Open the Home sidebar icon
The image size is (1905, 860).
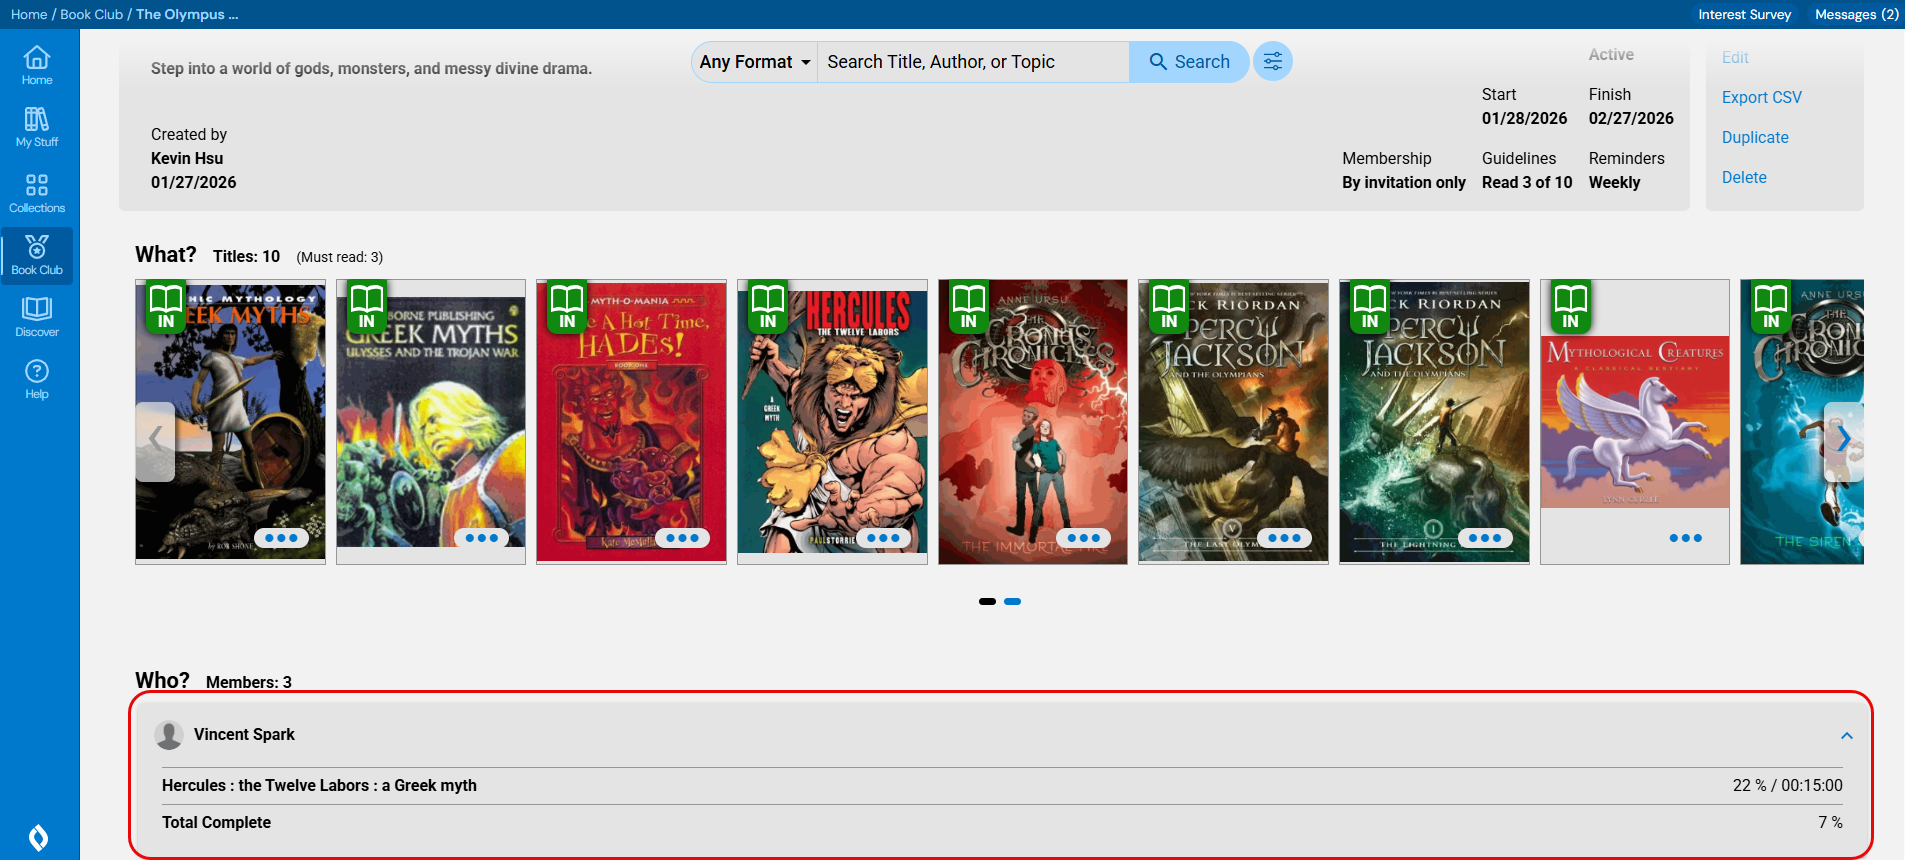pos(37,65)
